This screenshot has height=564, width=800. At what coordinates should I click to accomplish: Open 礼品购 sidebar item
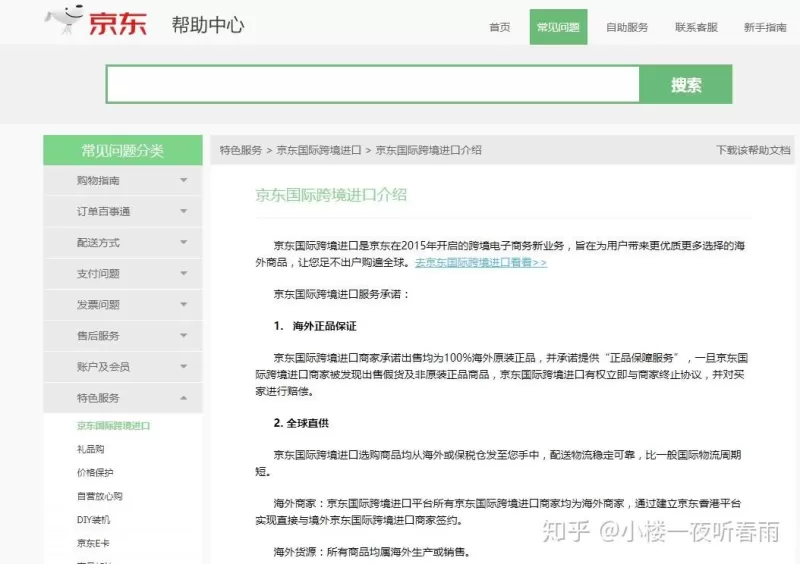90,449
